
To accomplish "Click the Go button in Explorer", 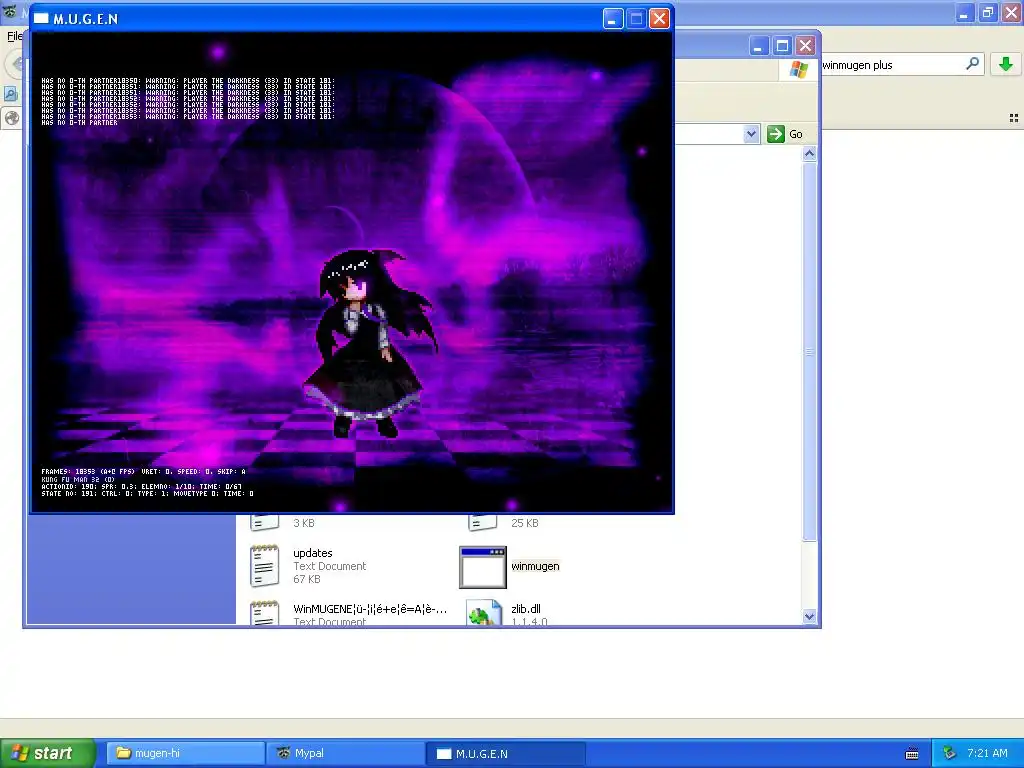I will pyautogui.click(x=786, y=134).
